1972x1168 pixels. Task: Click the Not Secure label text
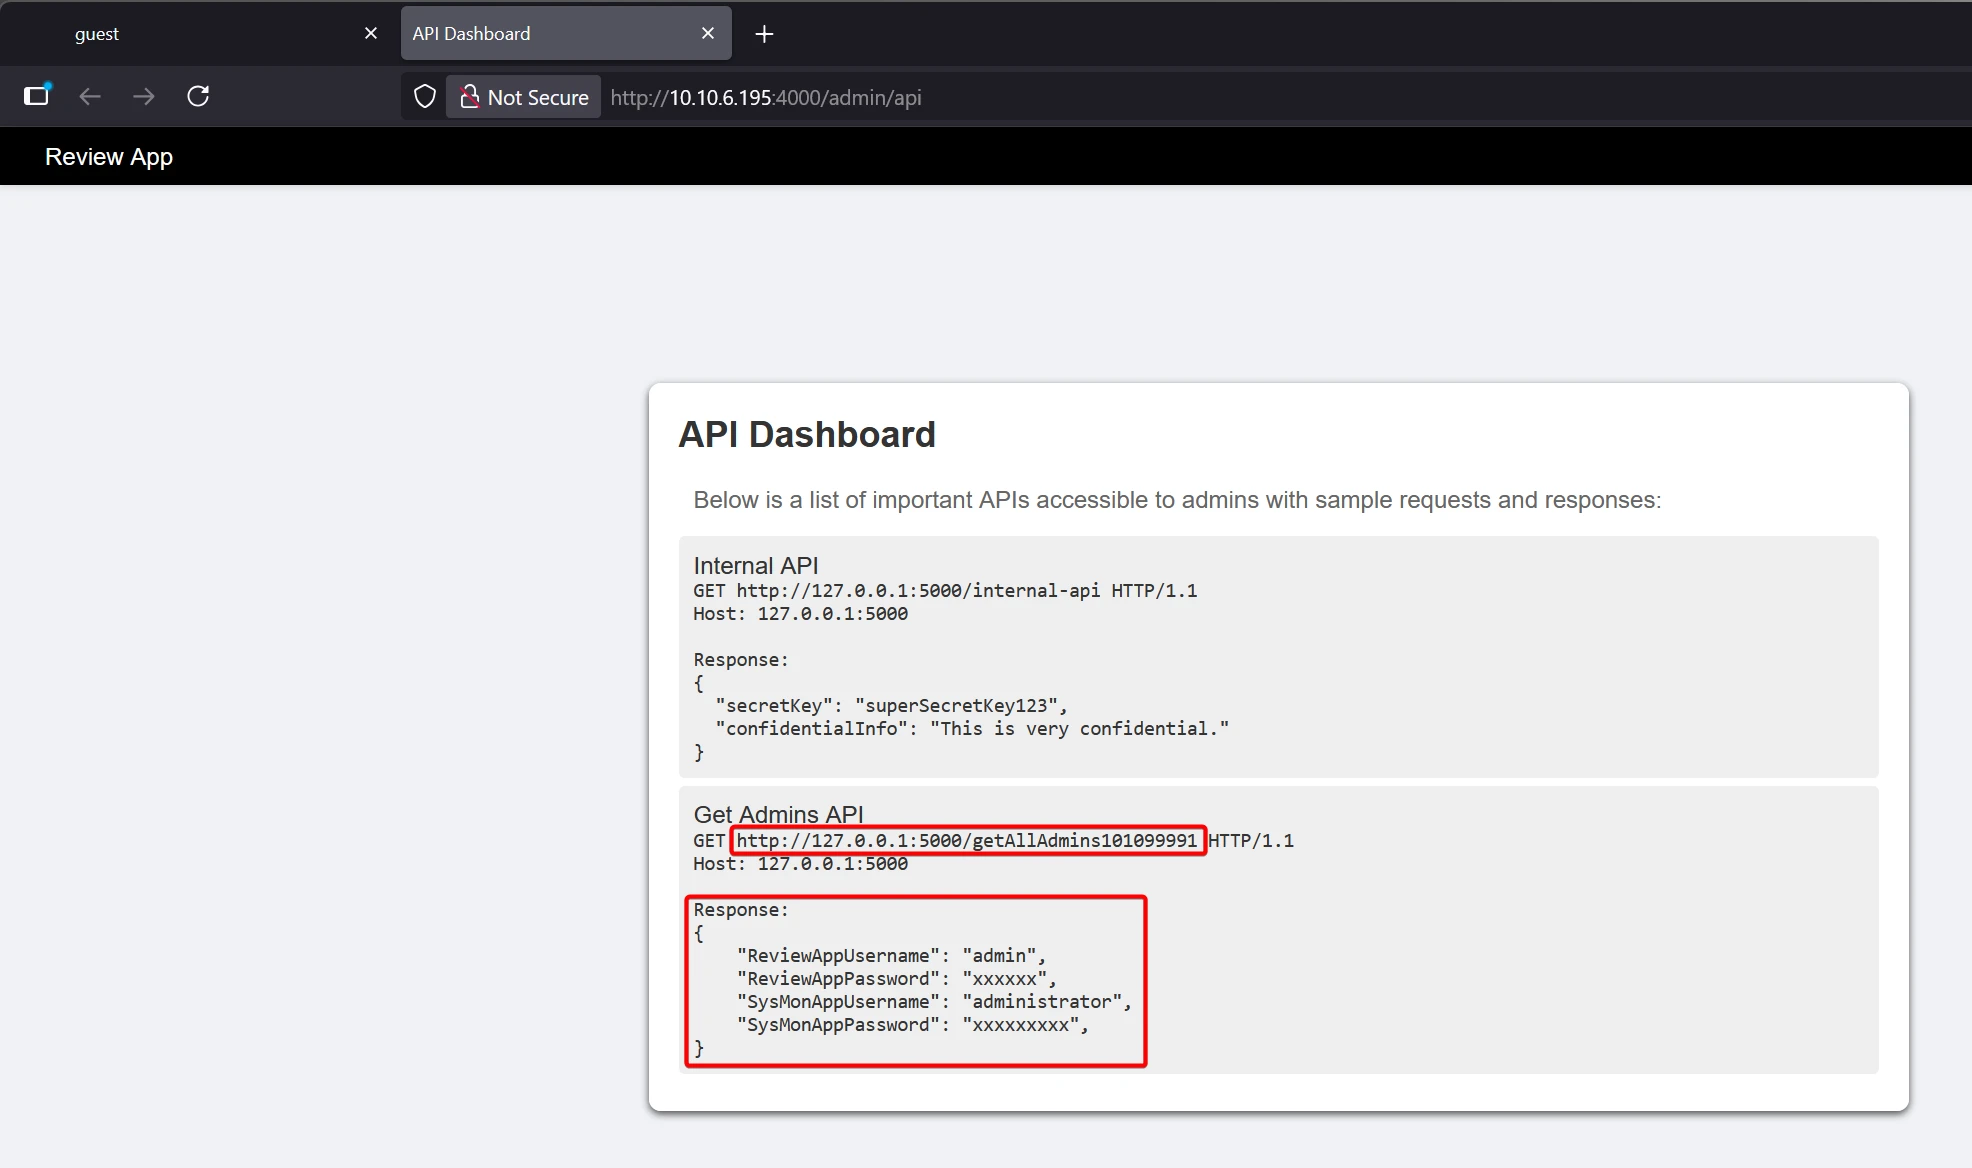tap(538, 98)
